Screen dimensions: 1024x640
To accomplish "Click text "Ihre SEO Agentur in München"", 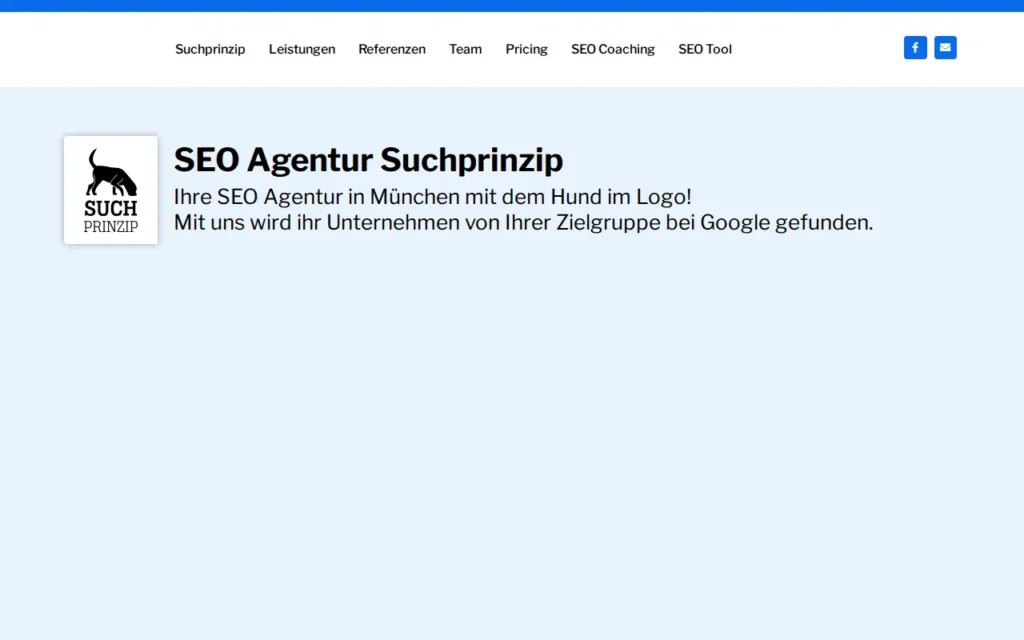I will point(316,197).
